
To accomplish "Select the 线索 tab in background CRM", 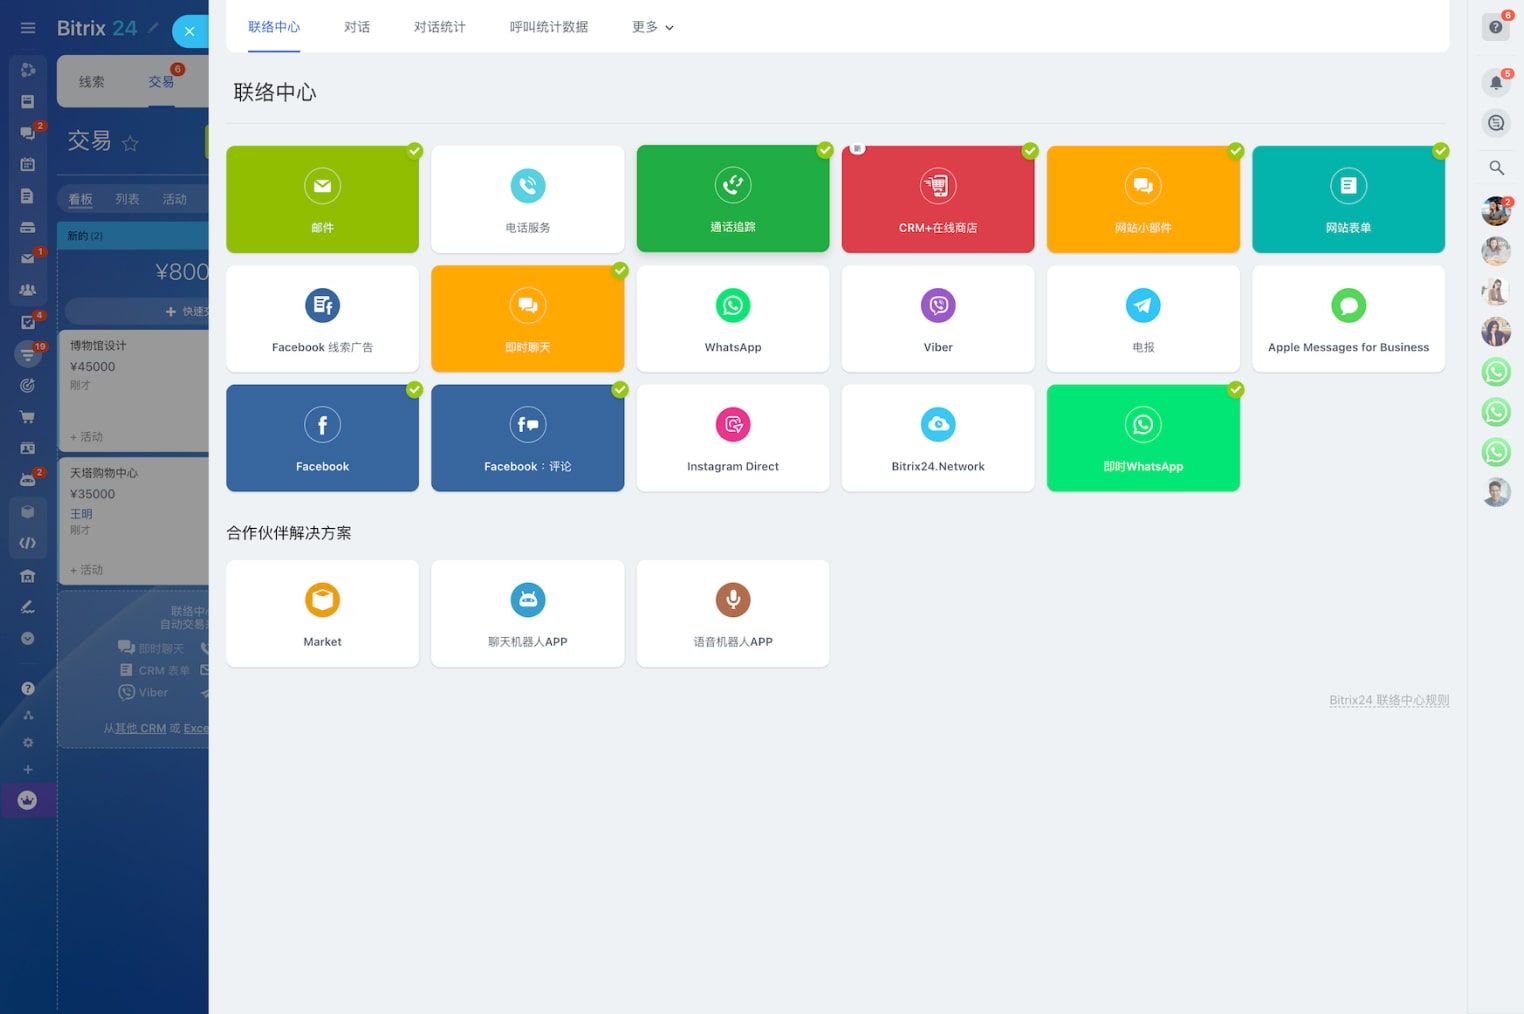I will coord(91,82).
